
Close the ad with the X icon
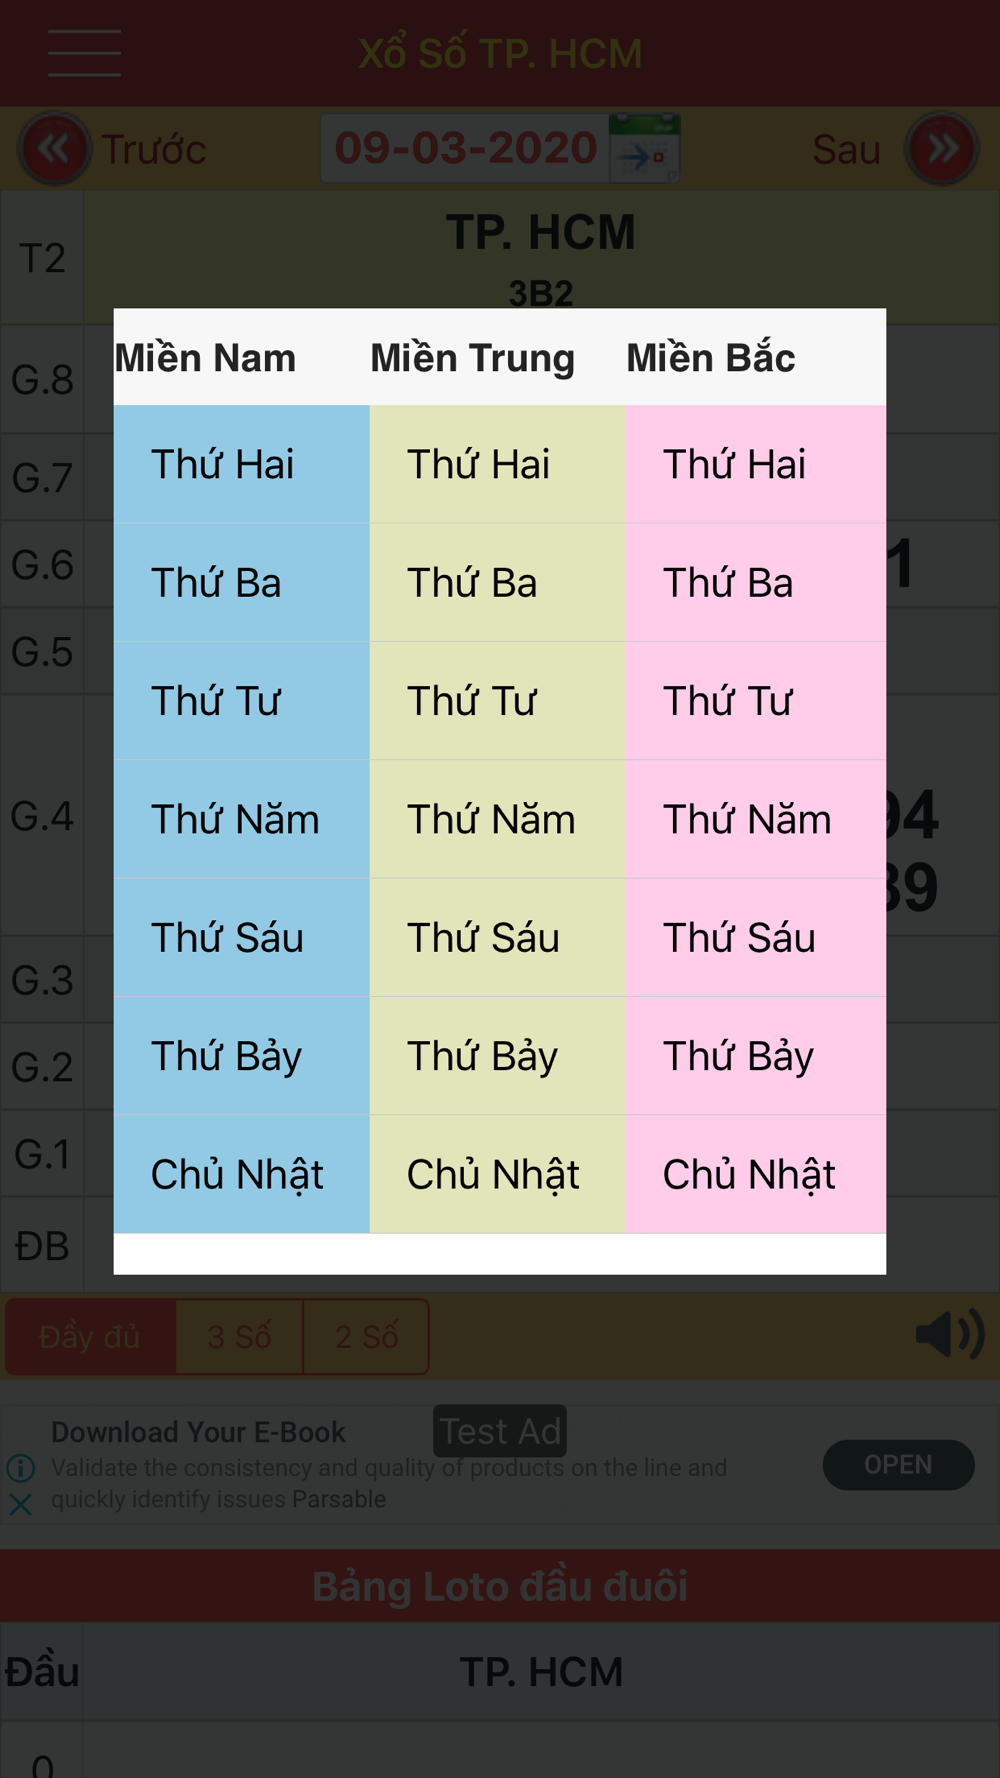[x=21, y=1503]
